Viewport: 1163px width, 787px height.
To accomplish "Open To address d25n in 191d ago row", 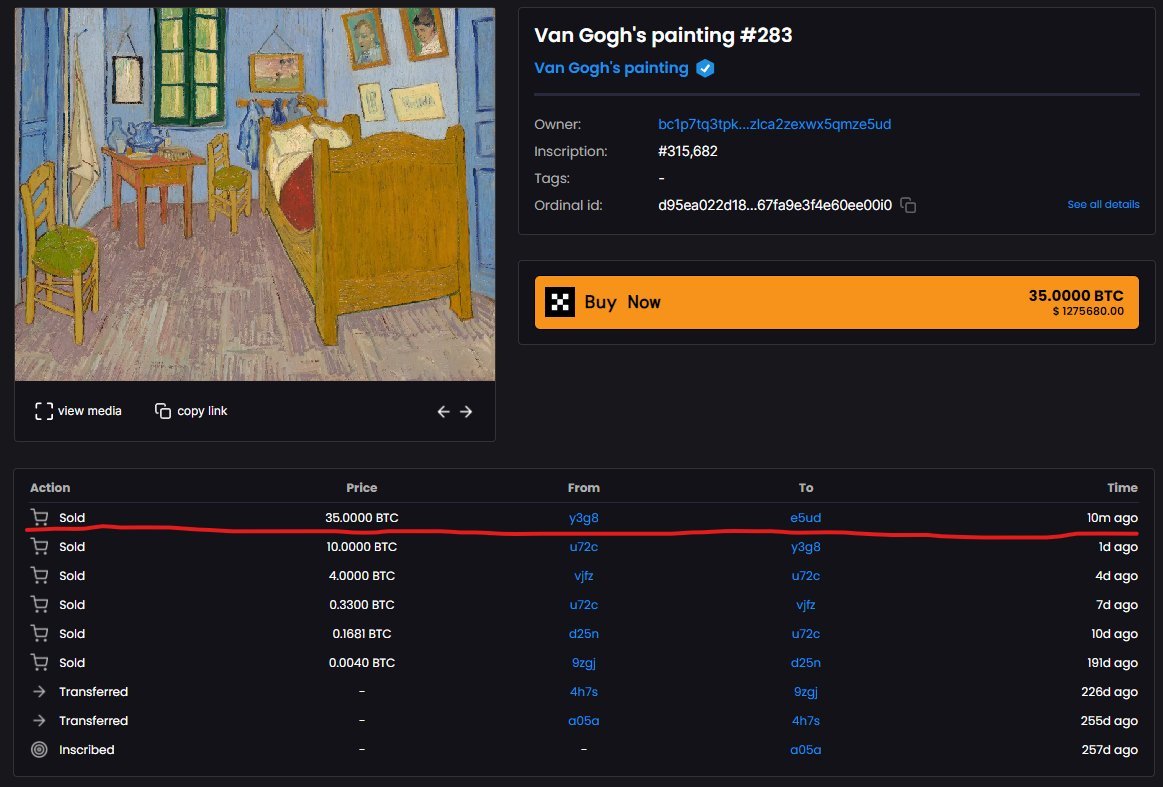I will 805,662.
